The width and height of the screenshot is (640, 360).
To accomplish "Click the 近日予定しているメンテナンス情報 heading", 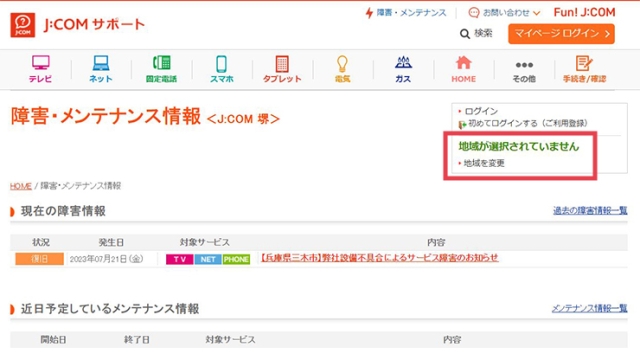I will click(x=110, y=309).
